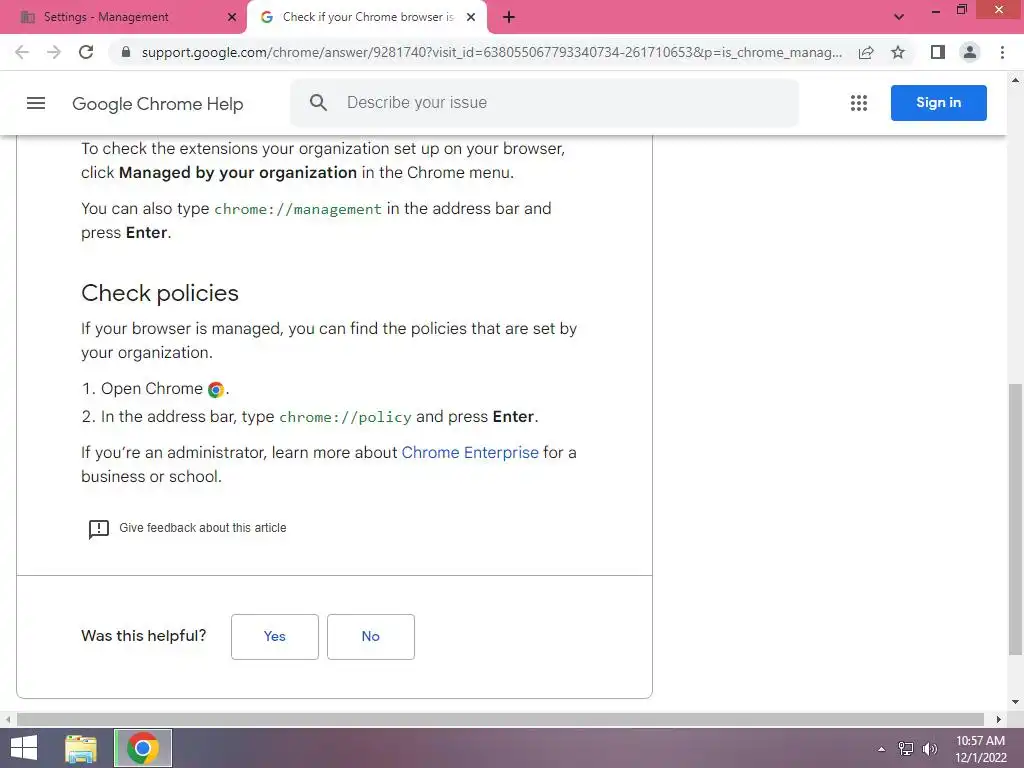Go back to the previous page
The height and width of the screenshot is (768, 1024).
coord(22,52)
